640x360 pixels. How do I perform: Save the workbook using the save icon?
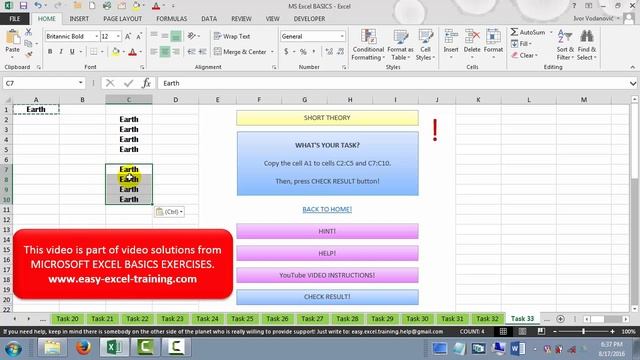(23, 6)
